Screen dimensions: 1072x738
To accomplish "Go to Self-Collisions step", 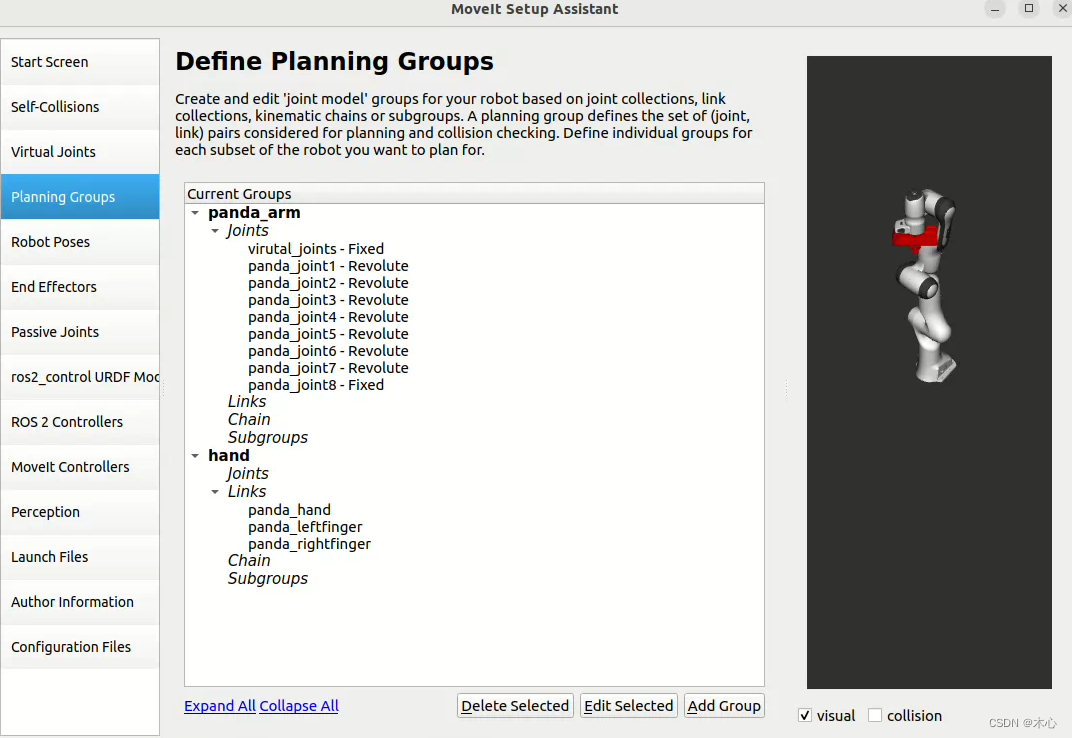I will coord(80,107).
